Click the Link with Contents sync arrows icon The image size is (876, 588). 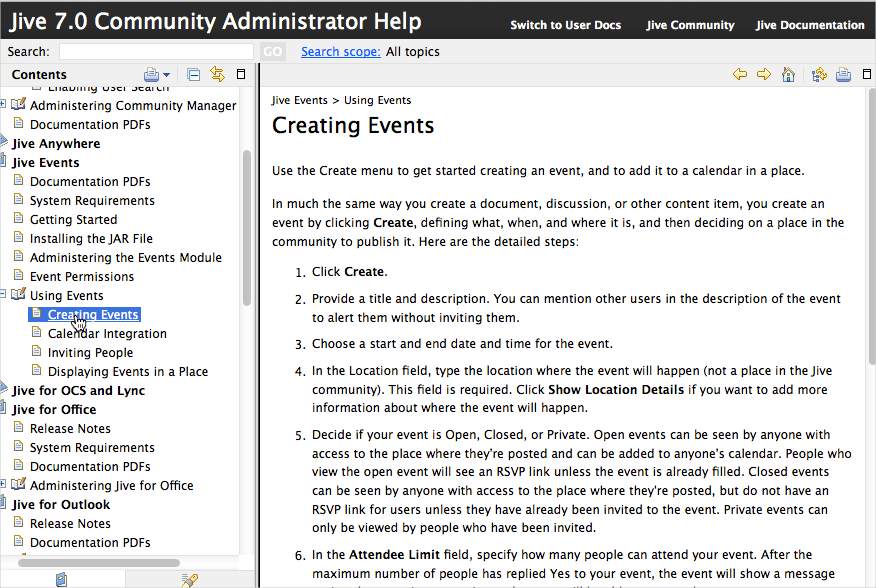(x=217, y=74)
